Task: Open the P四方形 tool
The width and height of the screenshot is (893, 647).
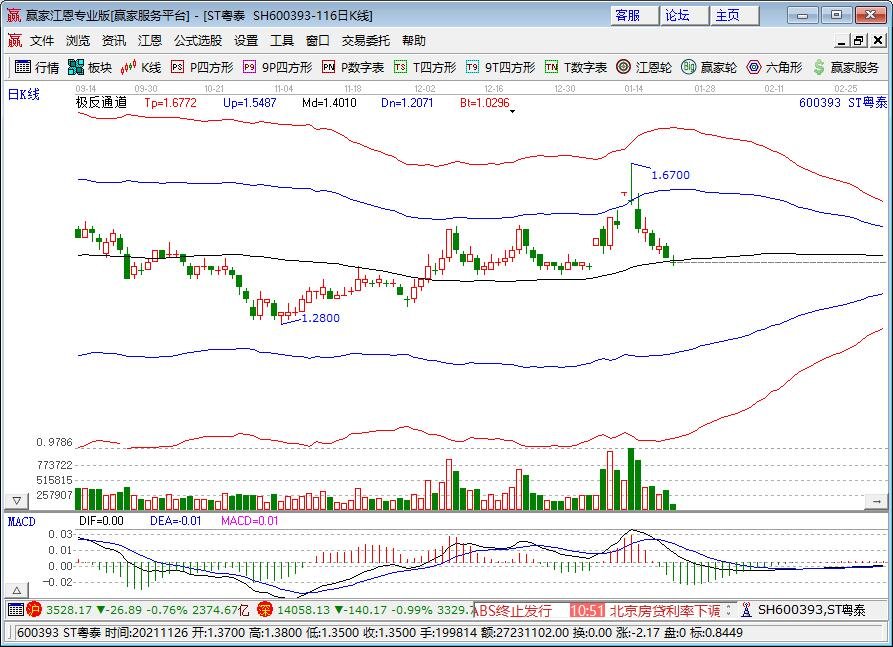Action: click(202, 67)
